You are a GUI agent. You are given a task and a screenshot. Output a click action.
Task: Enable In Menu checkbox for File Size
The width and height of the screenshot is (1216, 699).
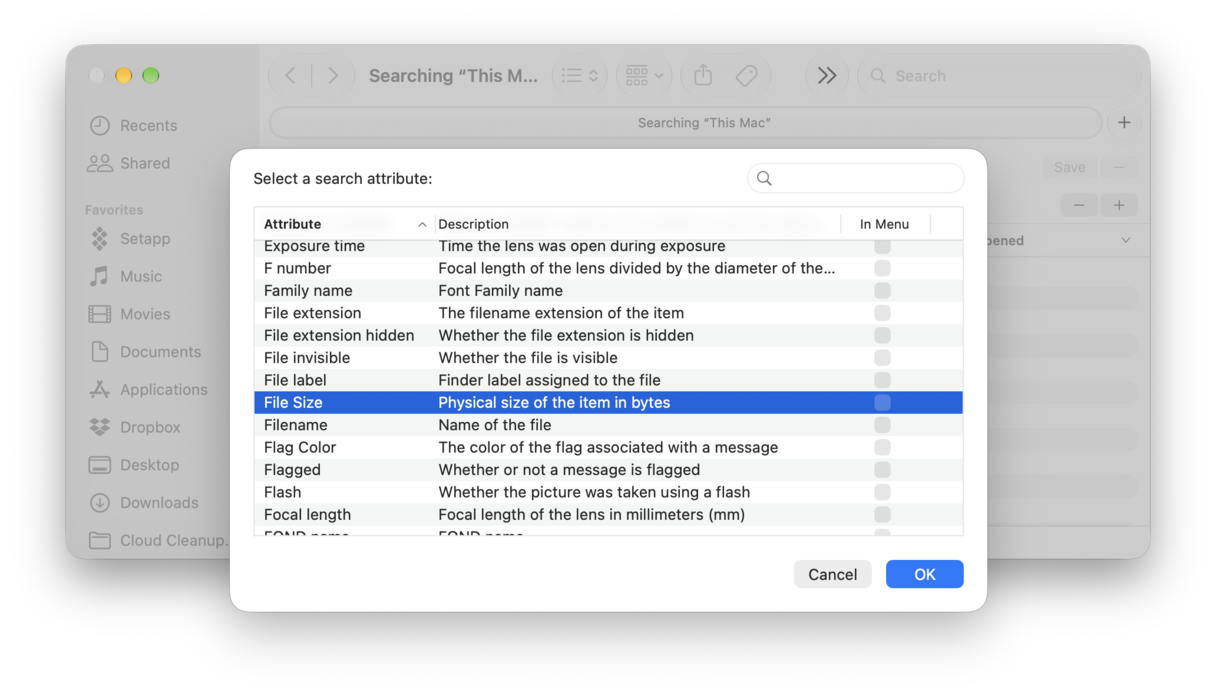(x=882, y=403)
